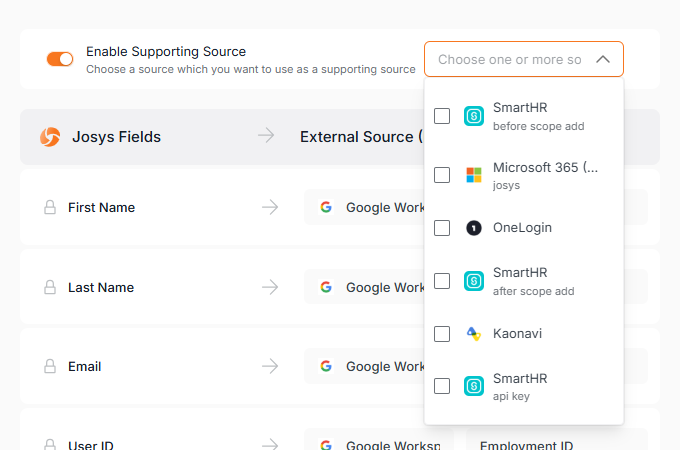Click the 'Last Name' field label
This screenshot has width=680, height=450.
101,287
